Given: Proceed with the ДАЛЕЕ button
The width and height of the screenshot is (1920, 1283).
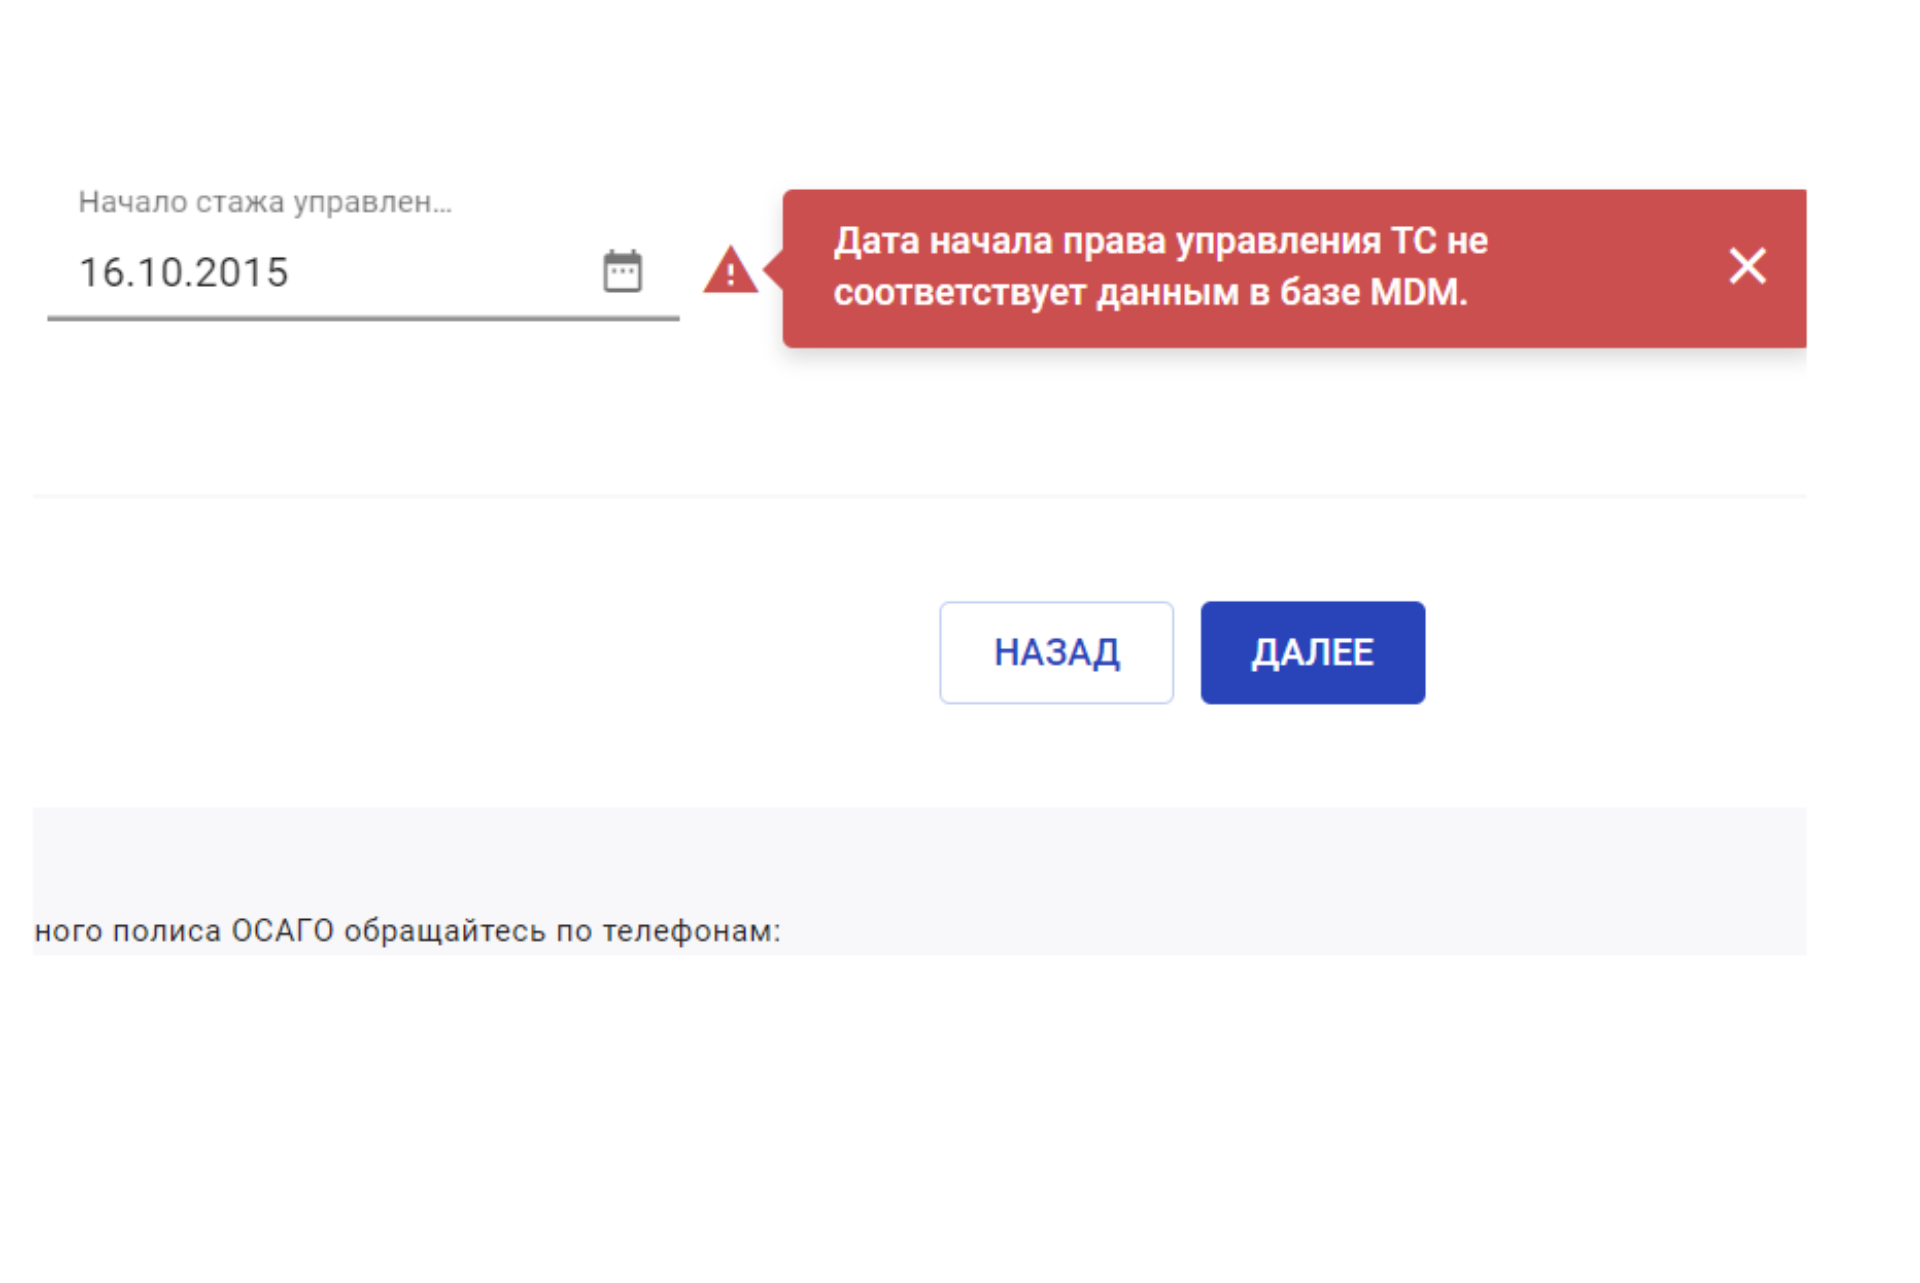Looking at the screenshot, I should point(1312,652).
